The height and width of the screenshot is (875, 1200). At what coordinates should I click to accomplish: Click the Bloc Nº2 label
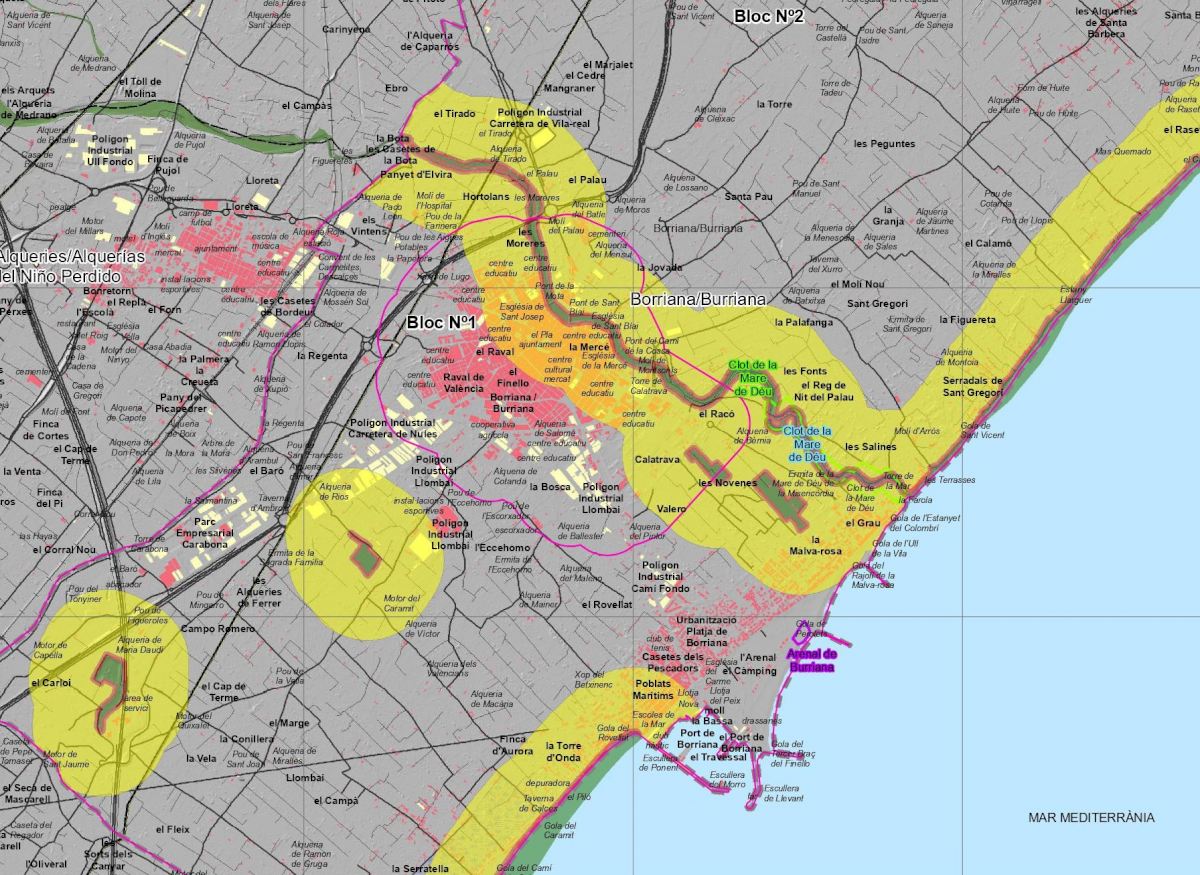click(769, 16)
